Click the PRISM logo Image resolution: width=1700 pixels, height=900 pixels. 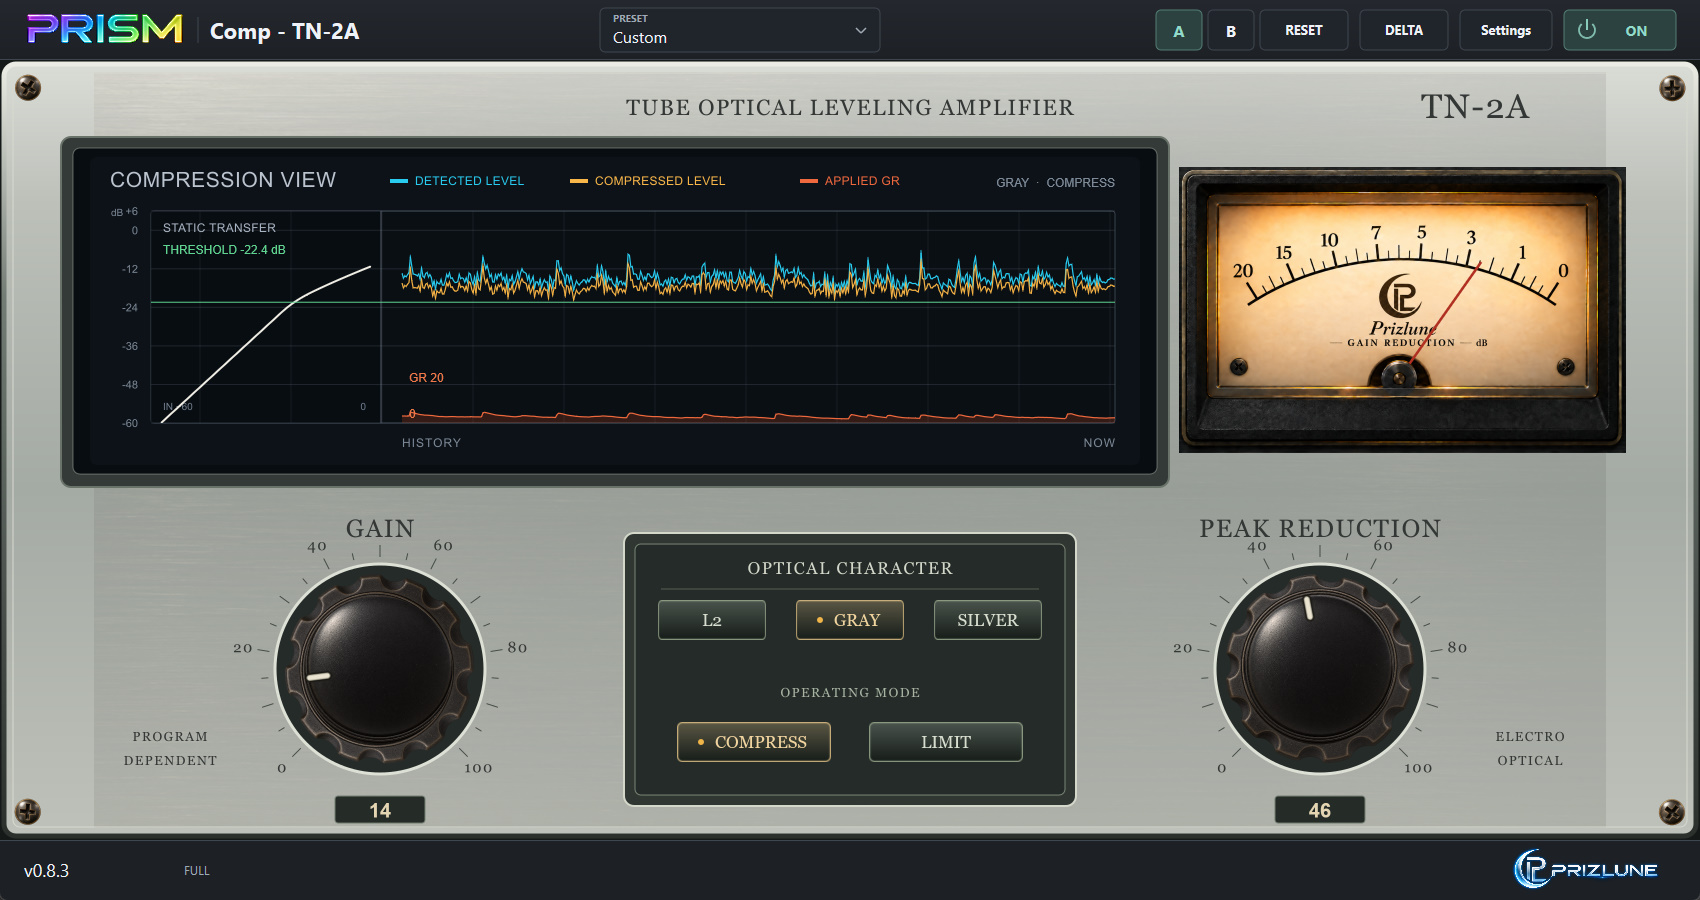click(105, 29)
